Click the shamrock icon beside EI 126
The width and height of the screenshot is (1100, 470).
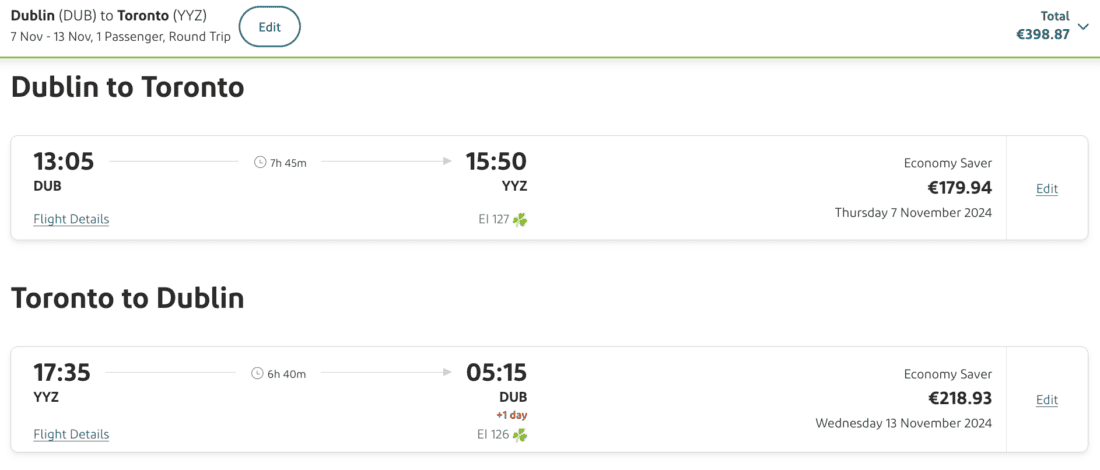[520, 435]
